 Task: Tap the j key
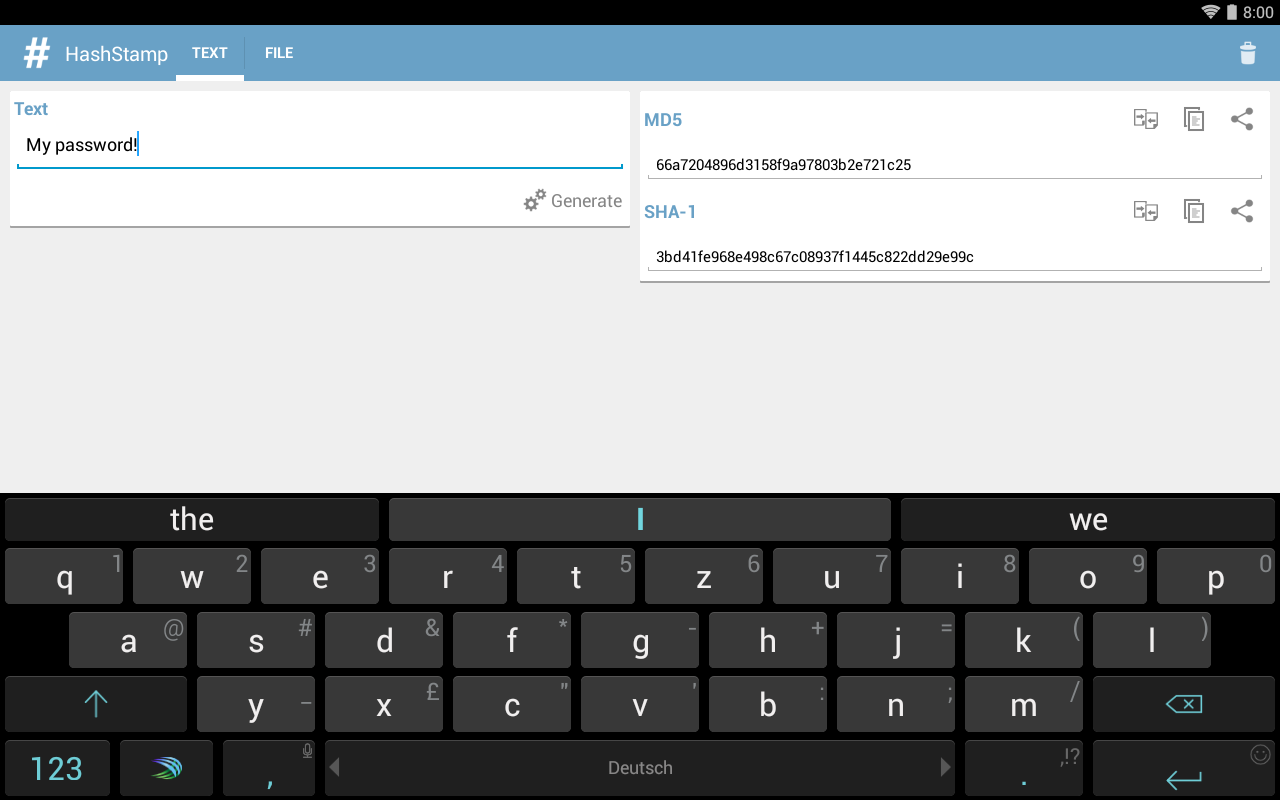(x=896, y=640)
